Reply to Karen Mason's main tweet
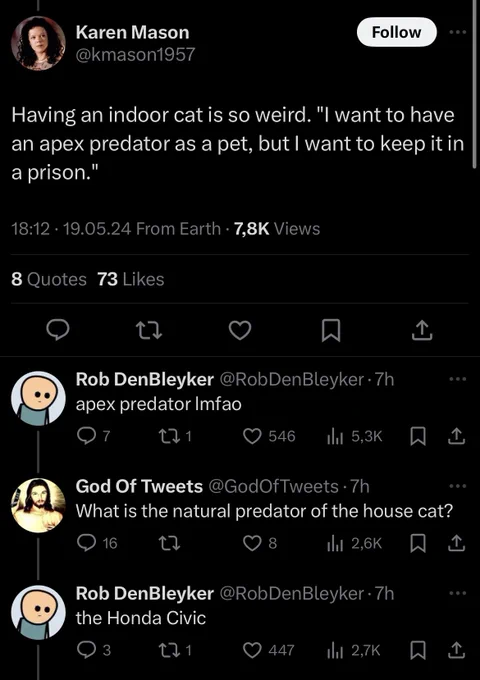 point(58,330)
